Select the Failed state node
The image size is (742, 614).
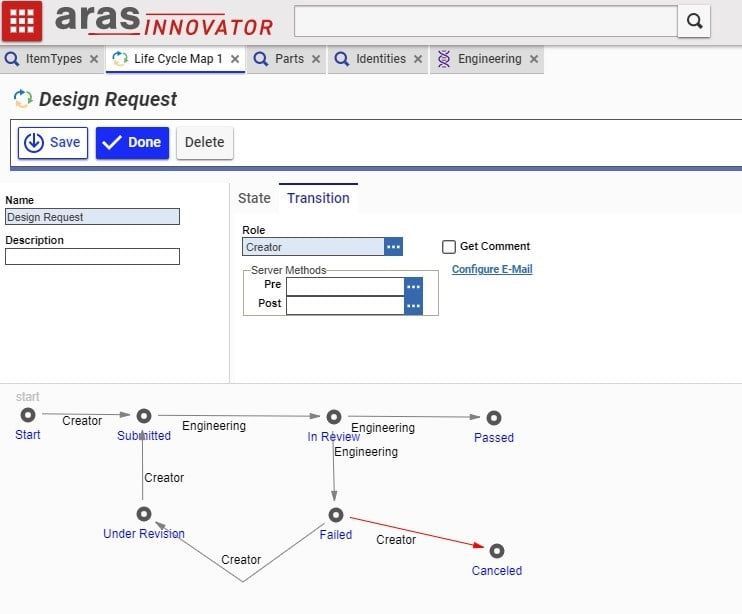point(336,515)
